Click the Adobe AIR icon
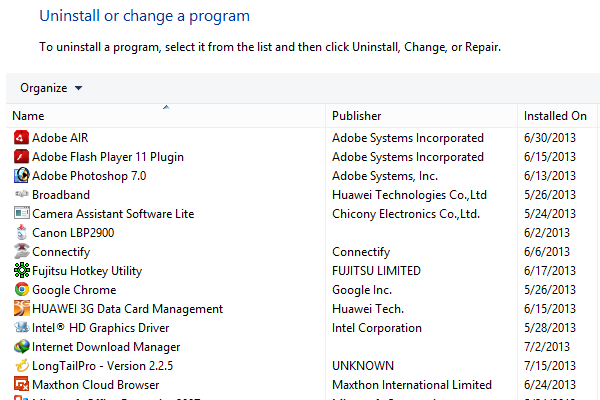 point(21,137)
